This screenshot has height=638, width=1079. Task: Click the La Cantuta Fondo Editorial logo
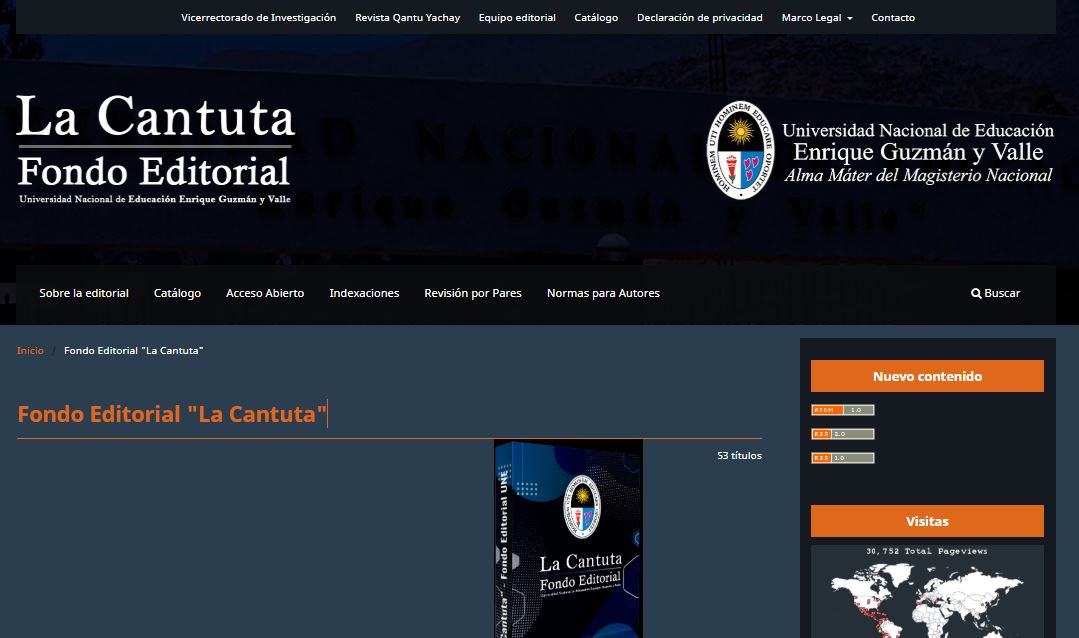click(x=155, y=150)
